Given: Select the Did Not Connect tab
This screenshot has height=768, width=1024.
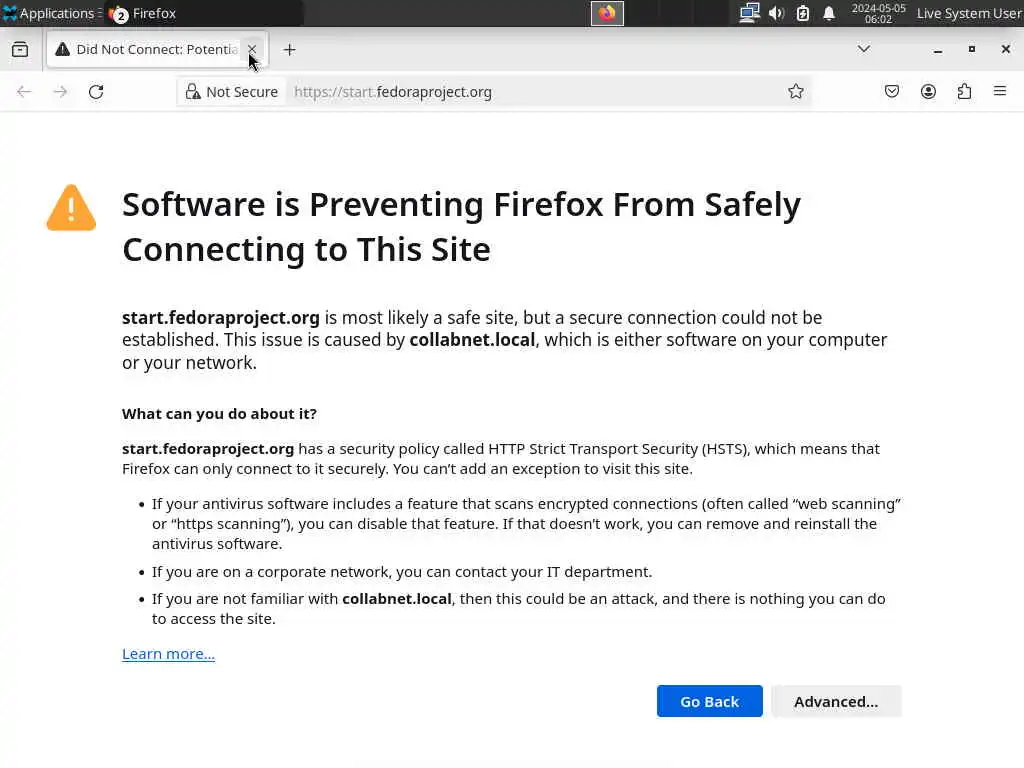Looking at the screenshot, I should [150, 50].
